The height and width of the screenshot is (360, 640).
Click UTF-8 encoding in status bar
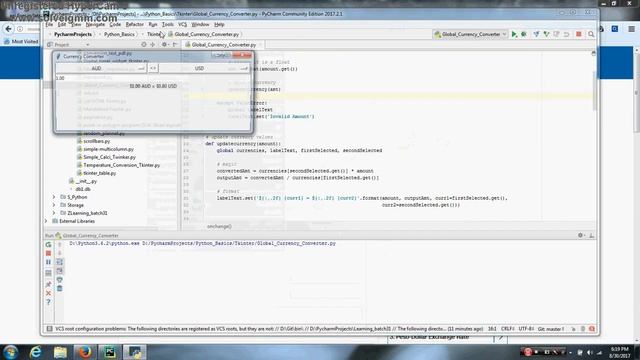point(526,329)
